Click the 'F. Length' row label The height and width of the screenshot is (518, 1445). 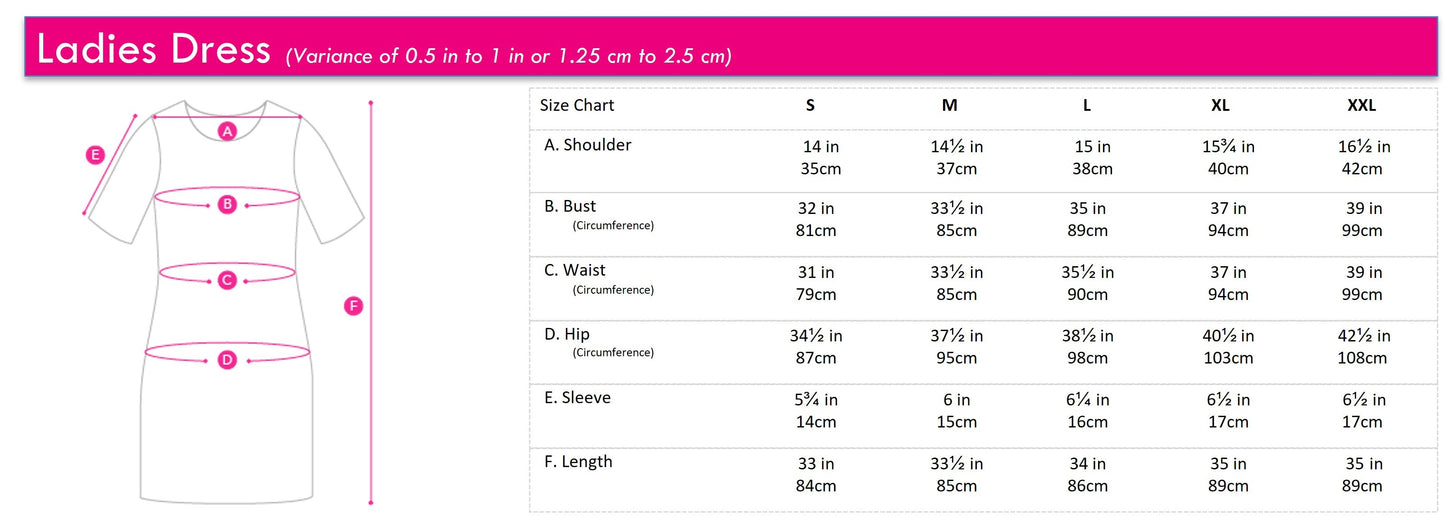(578, 462)
